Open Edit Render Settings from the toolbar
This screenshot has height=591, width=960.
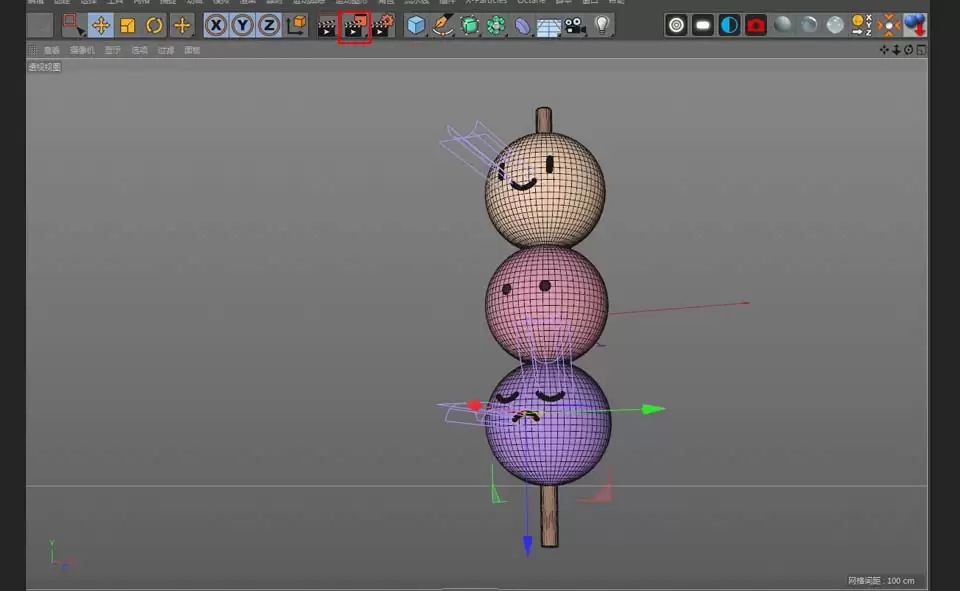[383, 25]
